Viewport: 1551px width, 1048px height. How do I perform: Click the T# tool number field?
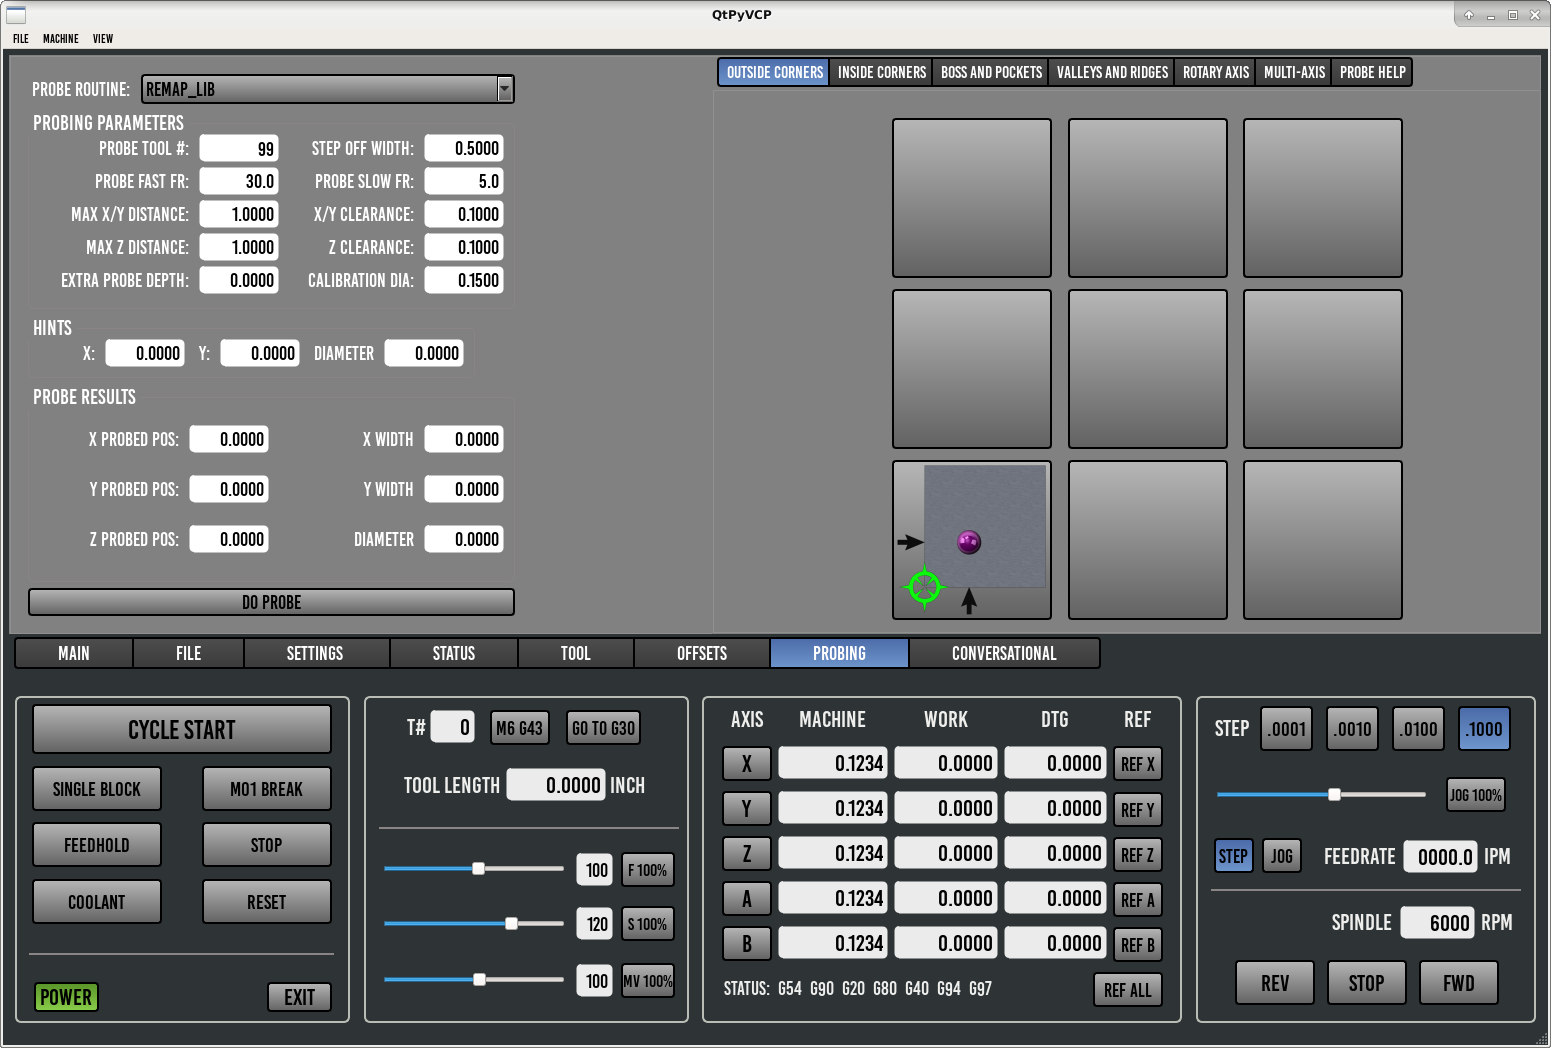click(x=452, y=727)
